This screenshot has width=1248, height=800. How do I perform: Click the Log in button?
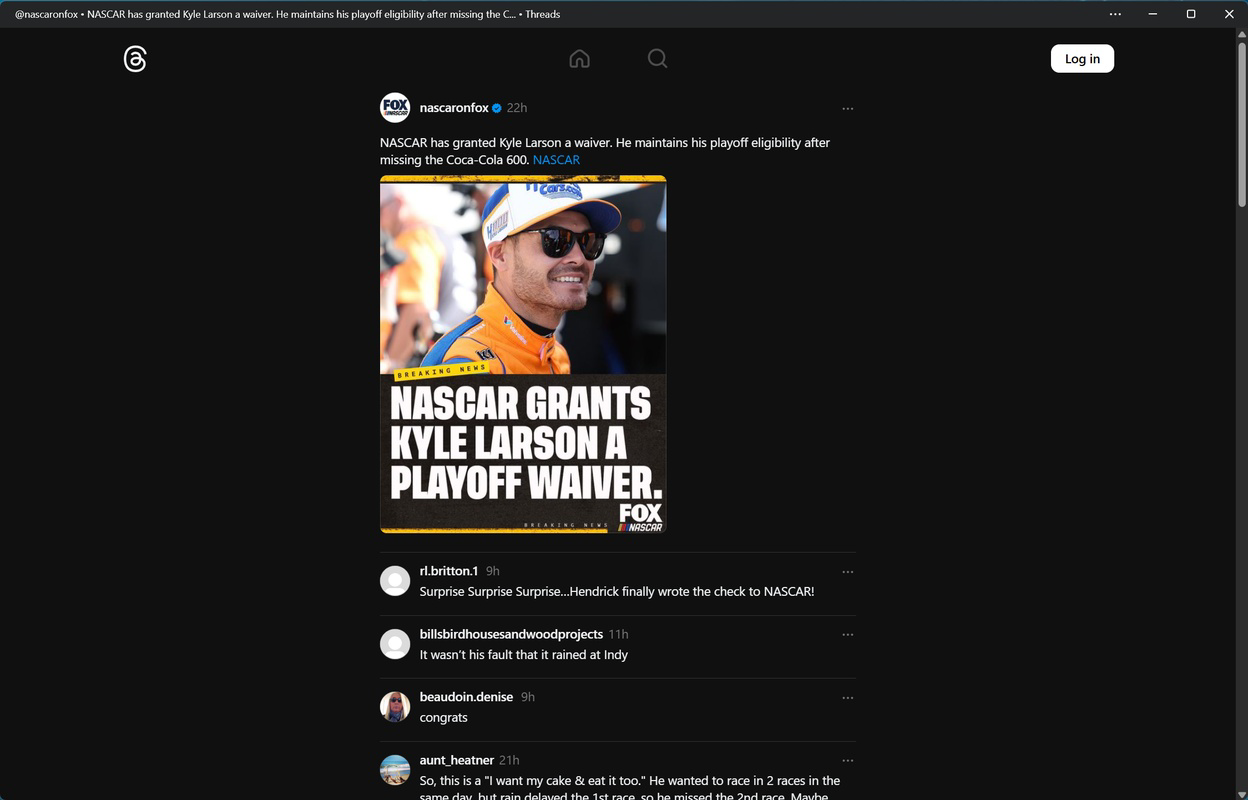(x=1082, y=59)
